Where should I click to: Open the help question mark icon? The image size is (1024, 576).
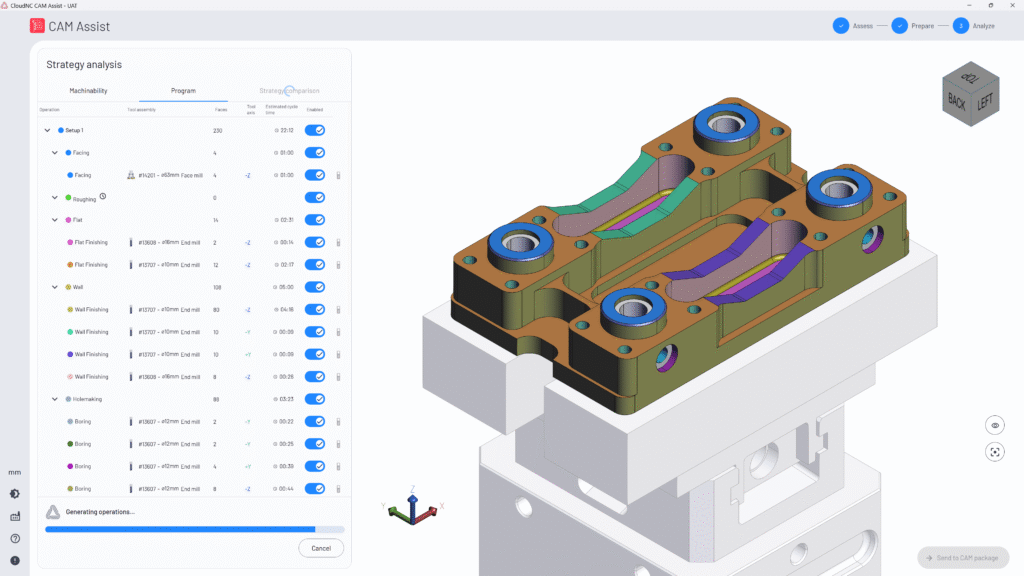pos(15,539)
